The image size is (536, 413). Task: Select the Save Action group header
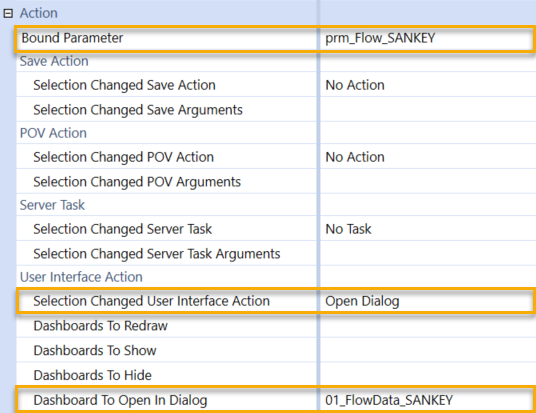(x=54, y=61)
